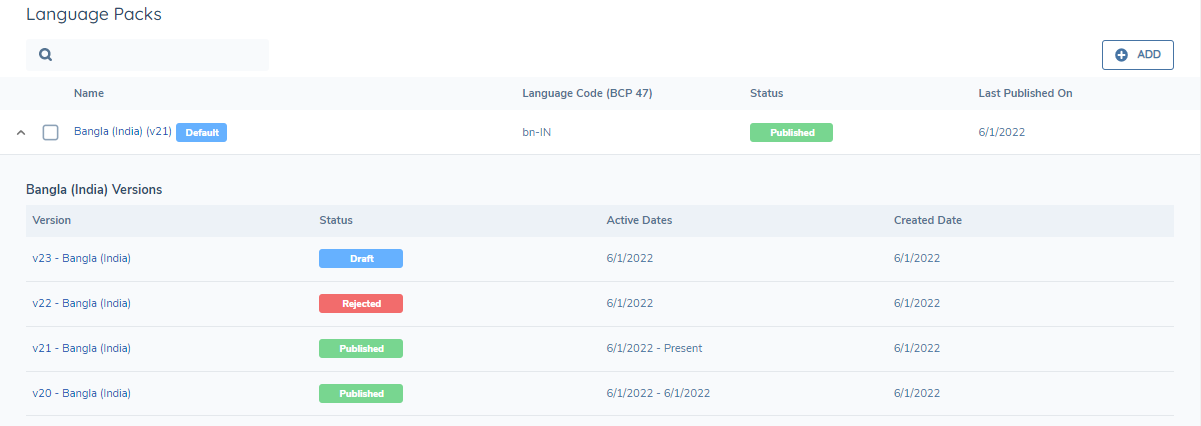The image size is (1201, 426).
Task: Collapse the Bangla (India) row chevron
Action: coord(21,133)
